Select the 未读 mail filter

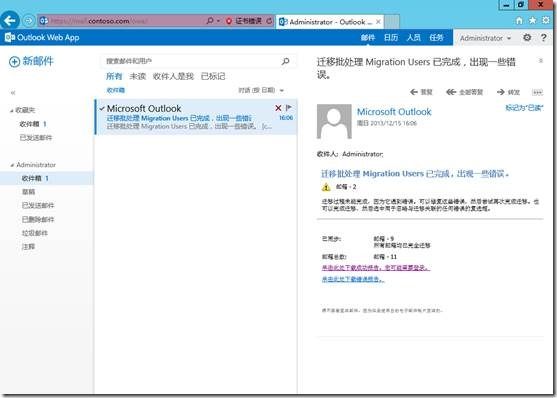click(137, 76)
